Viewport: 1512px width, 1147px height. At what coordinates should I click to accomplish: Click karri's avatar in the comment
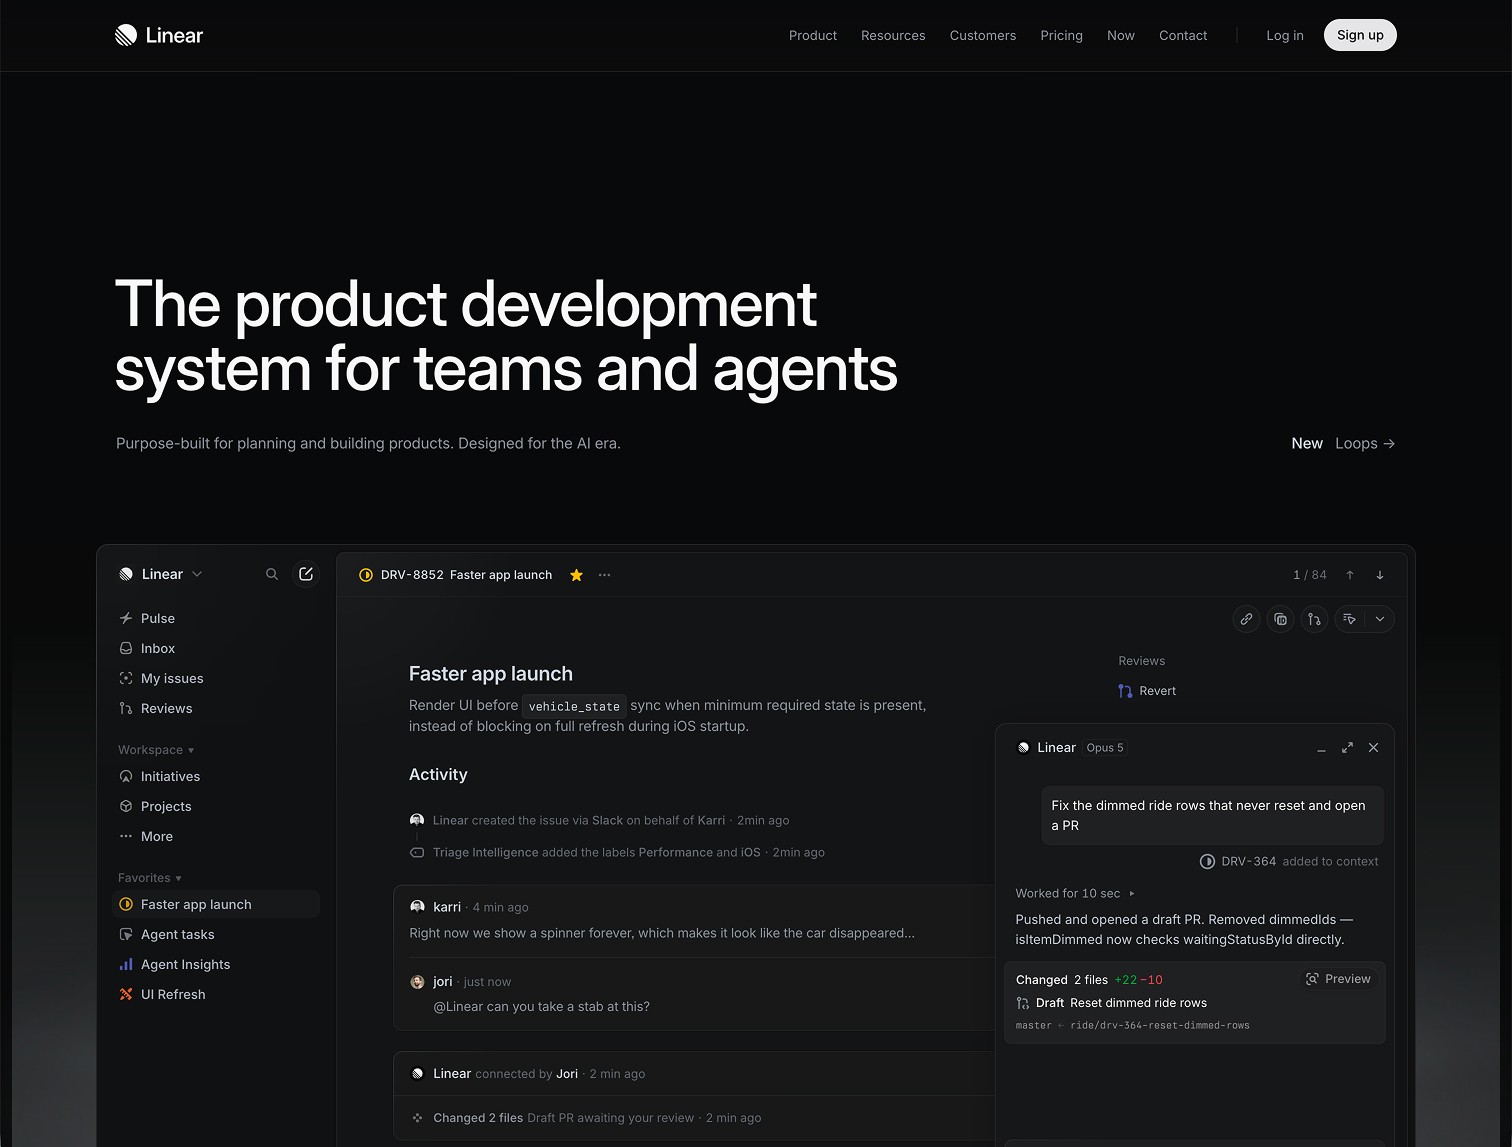pyautogui.click(x=417, y=907)
